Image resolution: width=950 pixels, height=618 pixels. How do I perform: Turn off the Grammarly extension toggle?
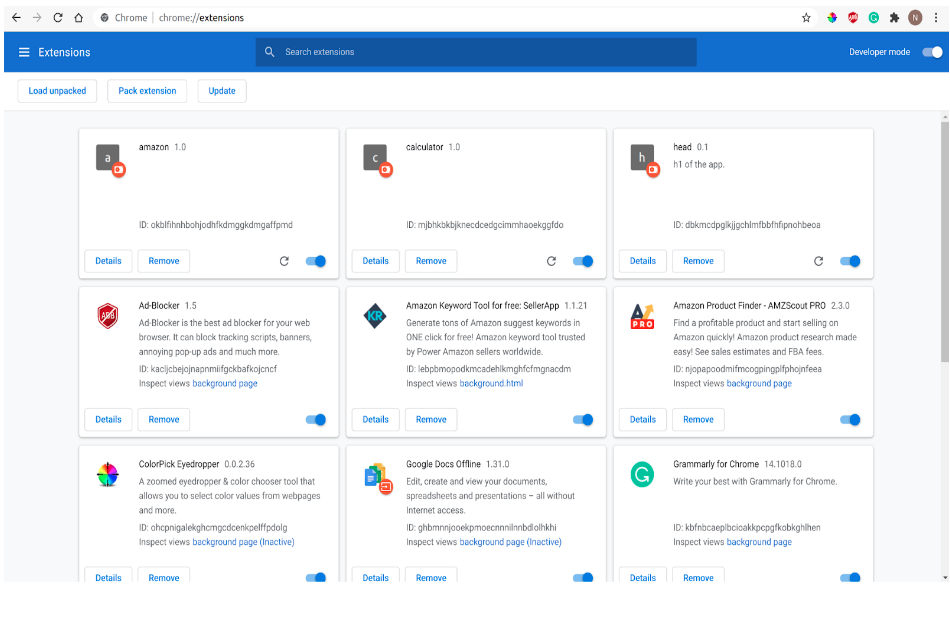click(x=850, y=577)
